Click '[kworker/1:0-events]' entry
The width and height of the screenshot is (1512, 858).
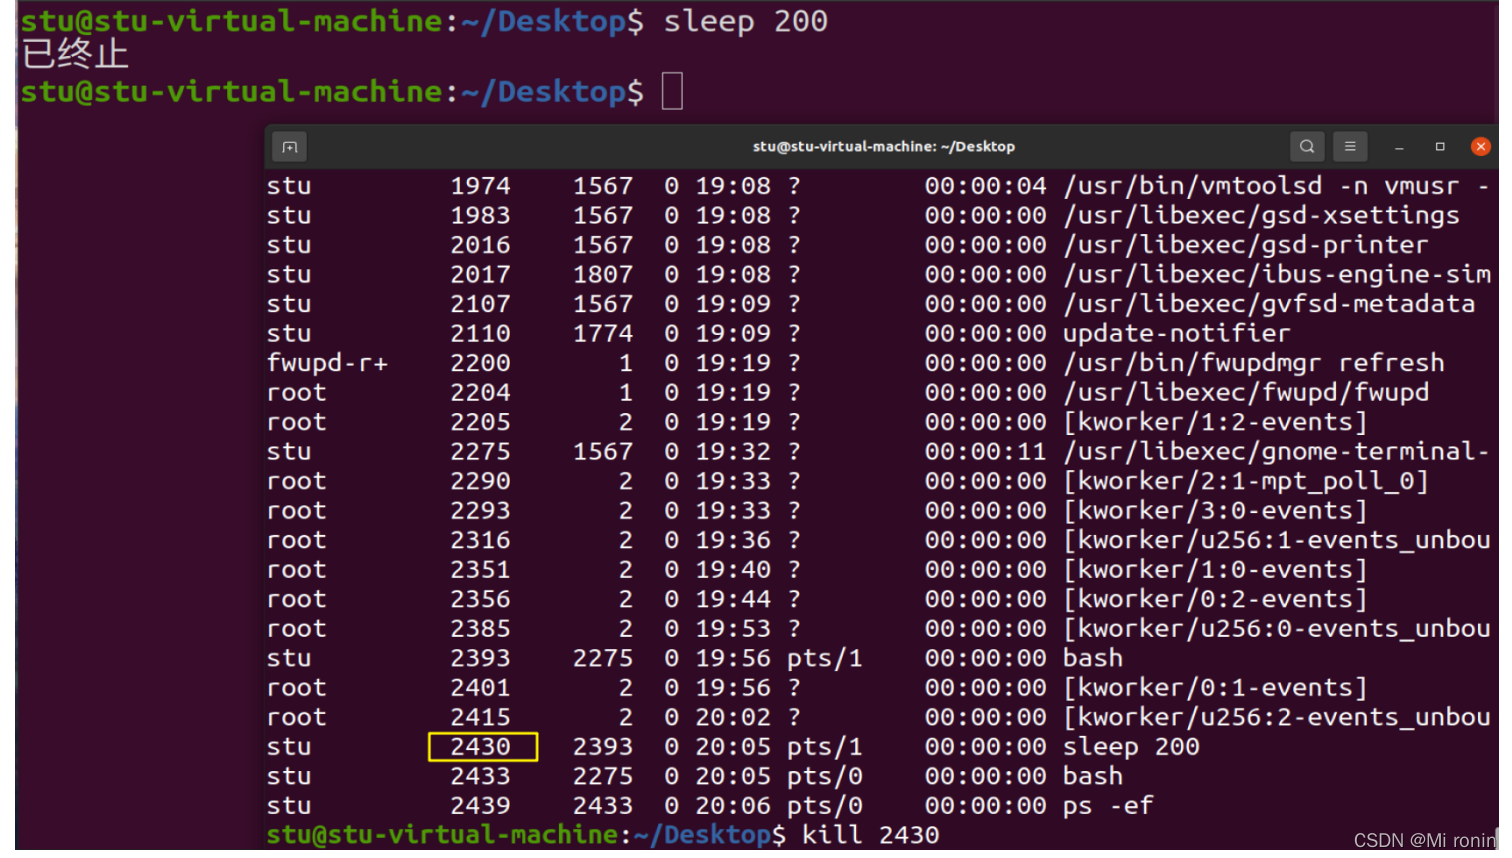1215,570
